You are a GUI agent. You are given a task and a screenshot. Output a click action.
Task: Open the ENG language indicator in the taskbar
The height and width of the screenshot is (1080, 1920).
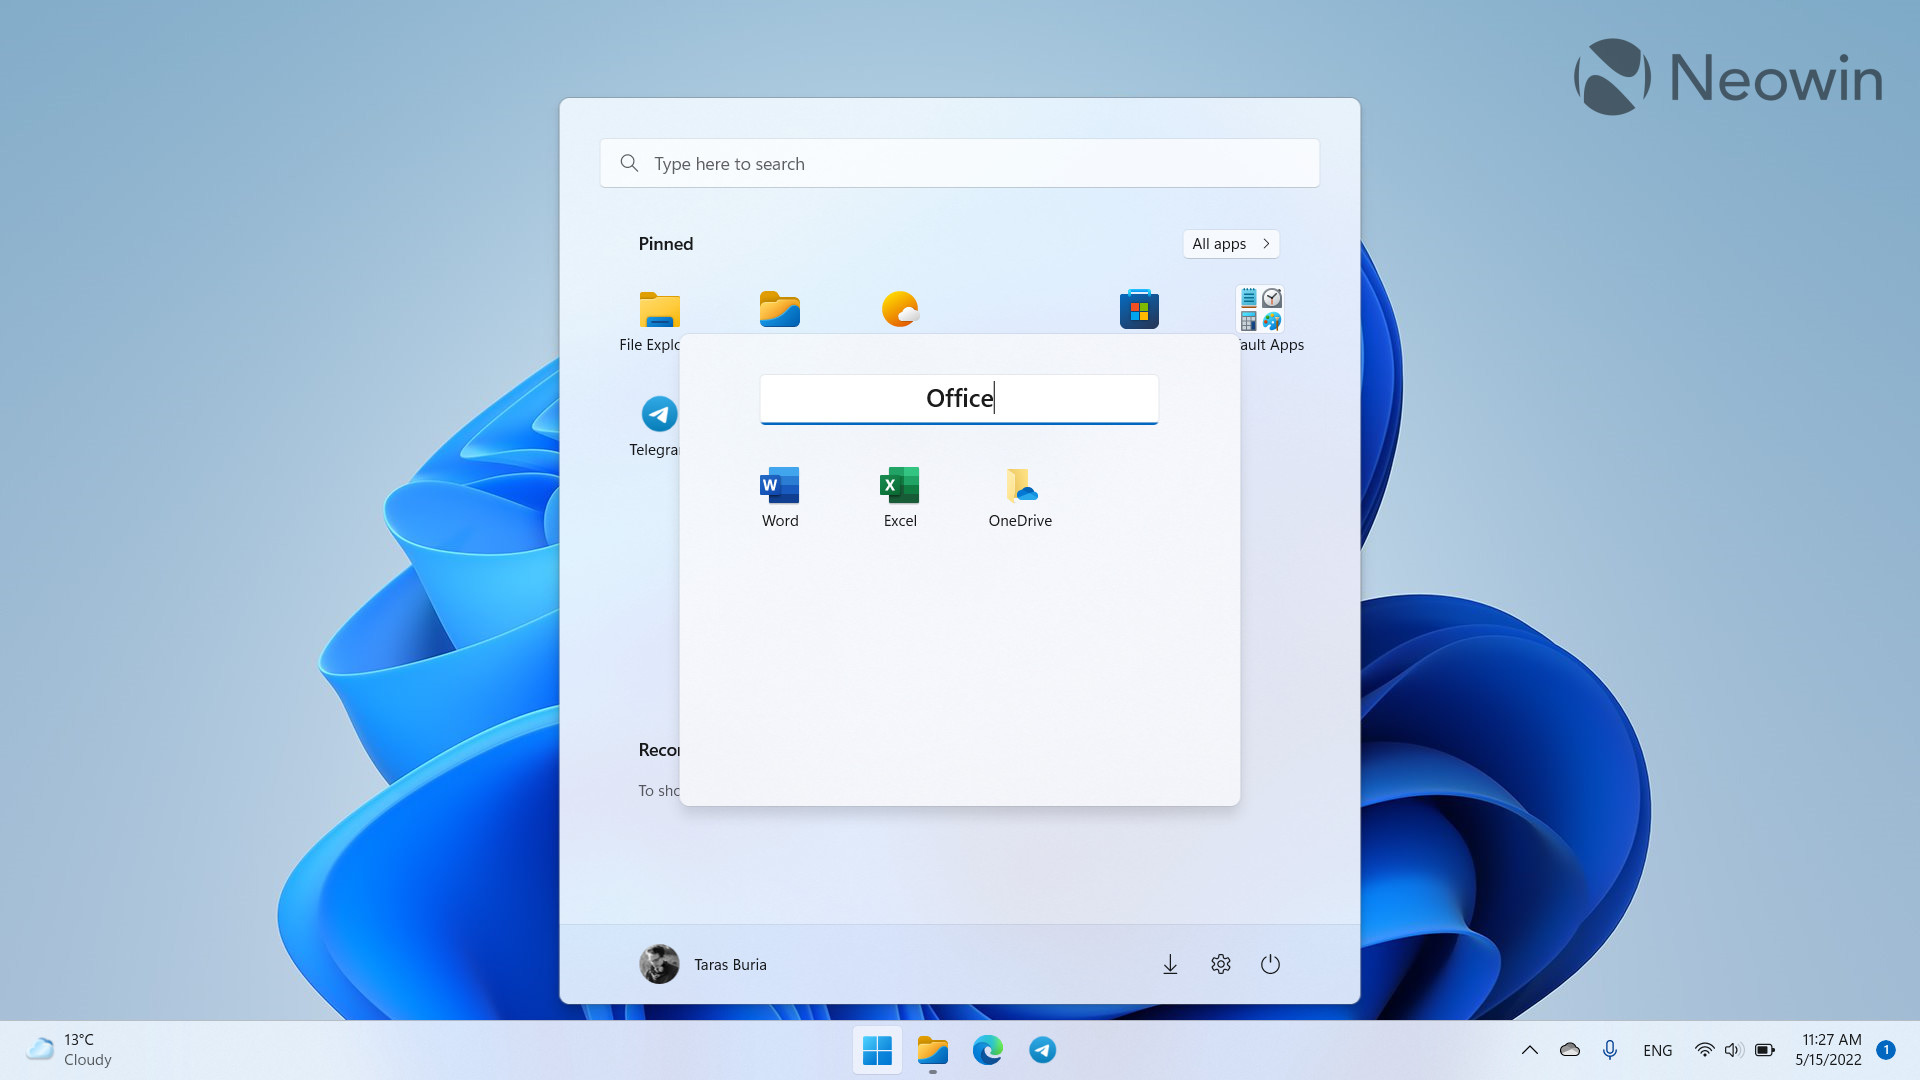click(1657, 1050)
